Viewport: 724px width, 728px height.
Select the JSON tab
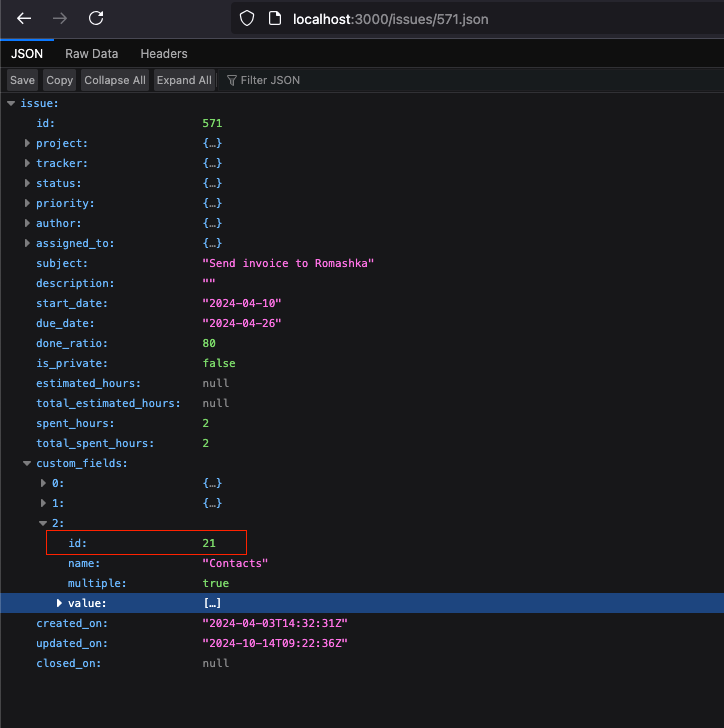27,54
